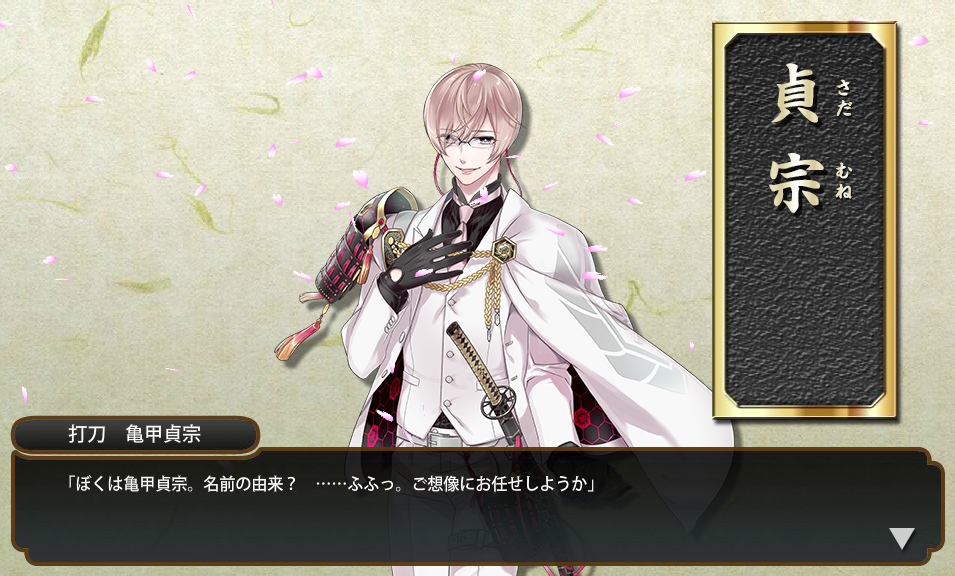955x576 pixels.
Task: Click the katana's round sword guard
Action: click(x=497, y=402)
